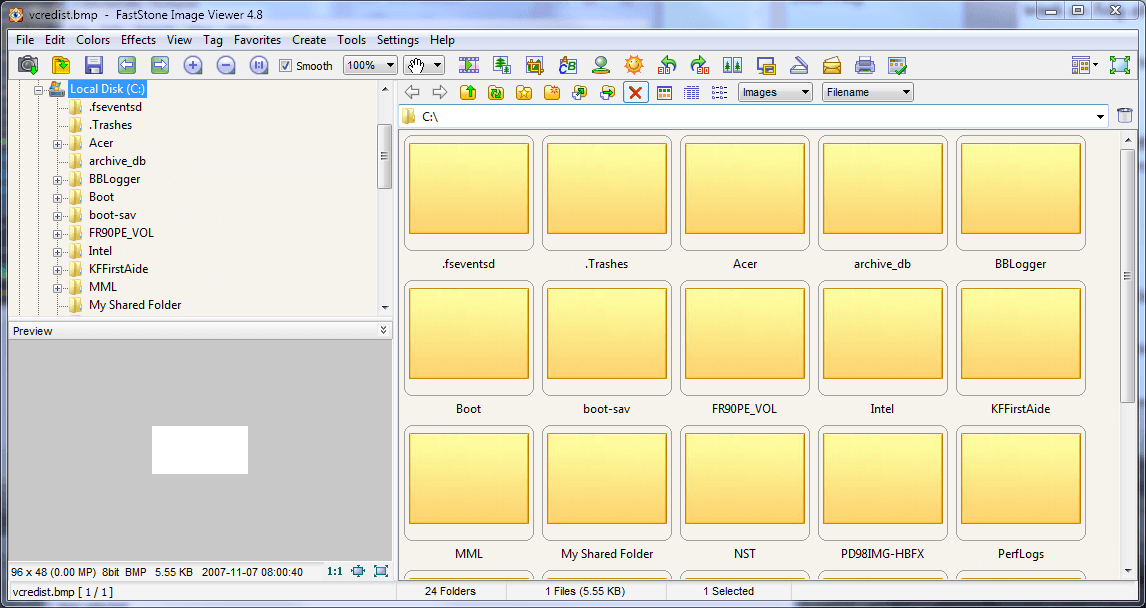1146x608 pixels.
Task: Open the clone stamp tool icon
Action: click(x=601, y=65)
